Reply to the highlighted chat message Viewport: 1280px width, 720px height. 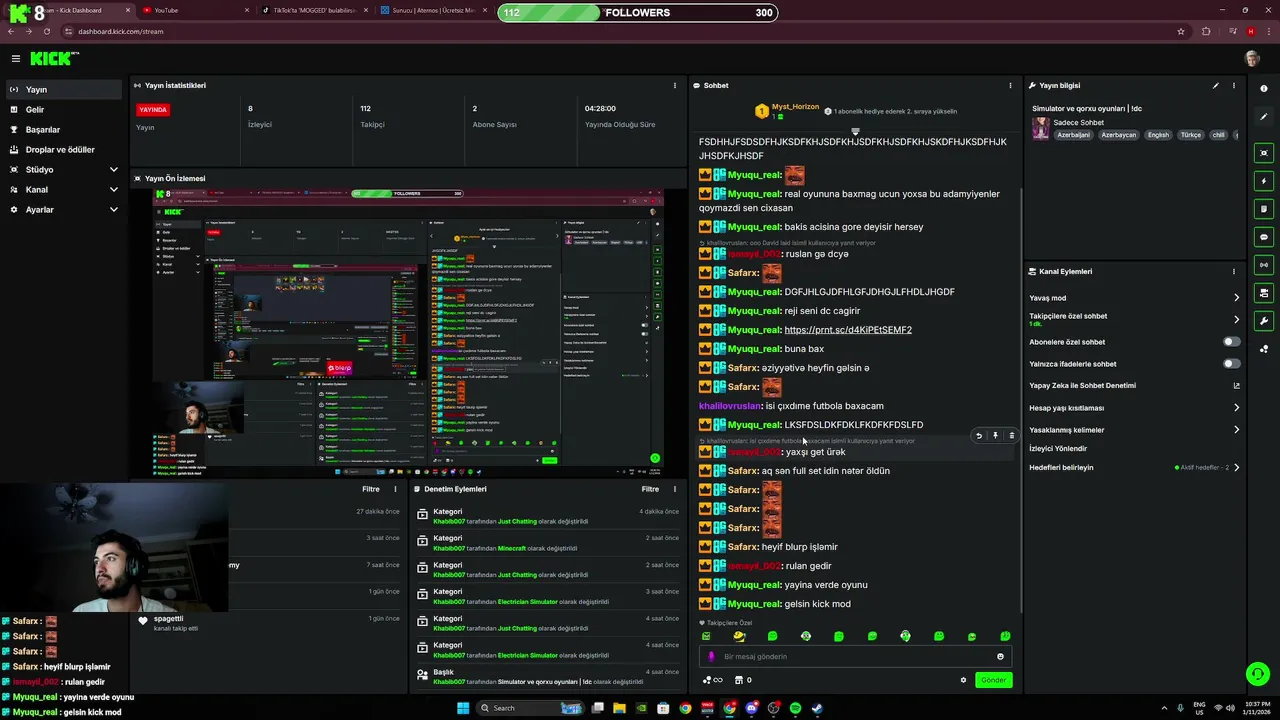pos(979,436)
